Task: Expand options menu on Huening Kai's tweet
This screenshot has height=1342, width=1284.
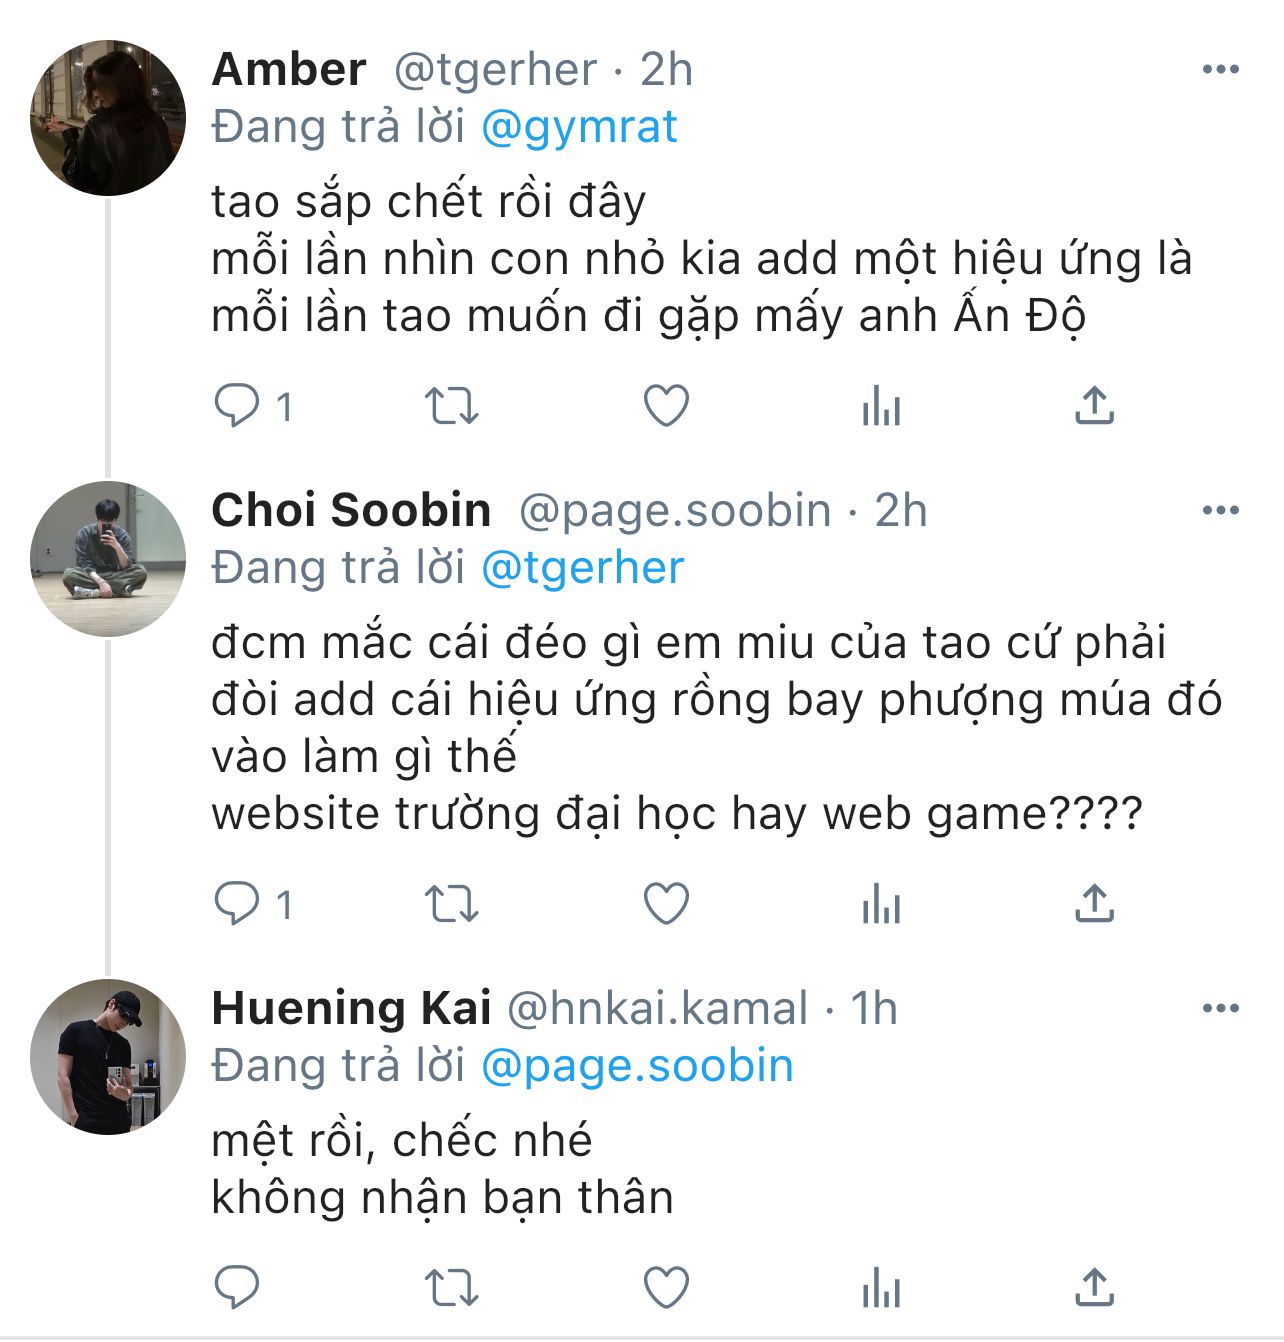Action: point(1220,1007)
